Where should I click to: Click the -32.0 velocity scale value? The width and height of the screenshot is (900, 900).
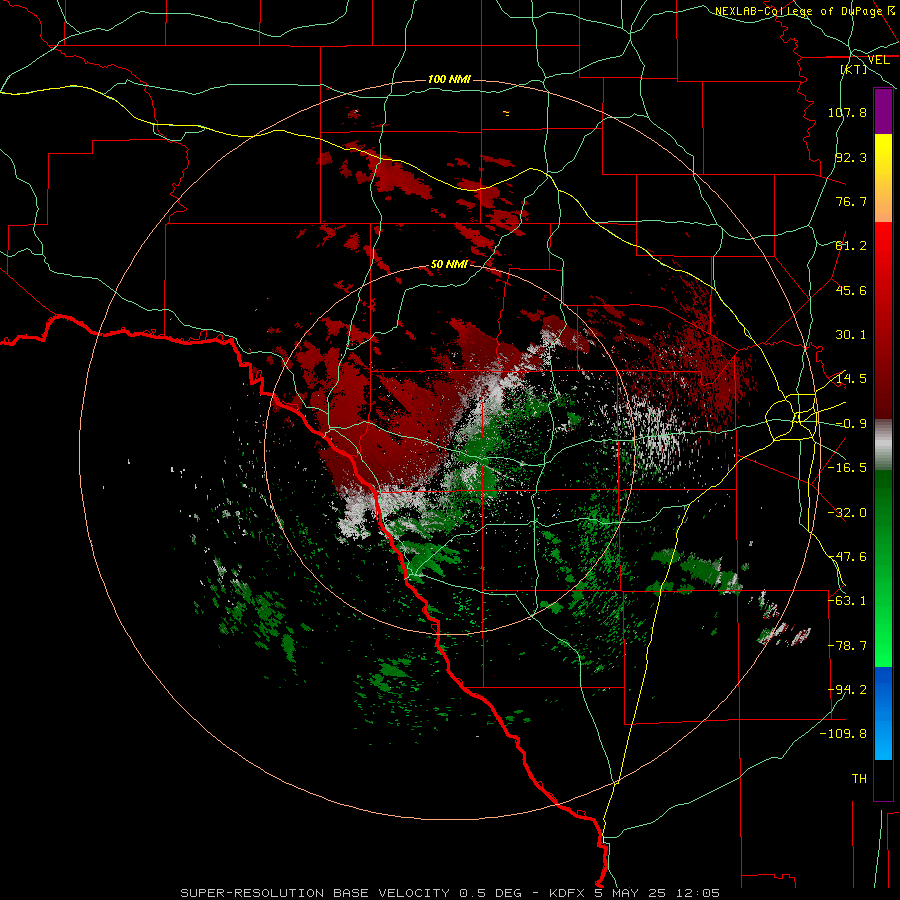tap(847, 513)
